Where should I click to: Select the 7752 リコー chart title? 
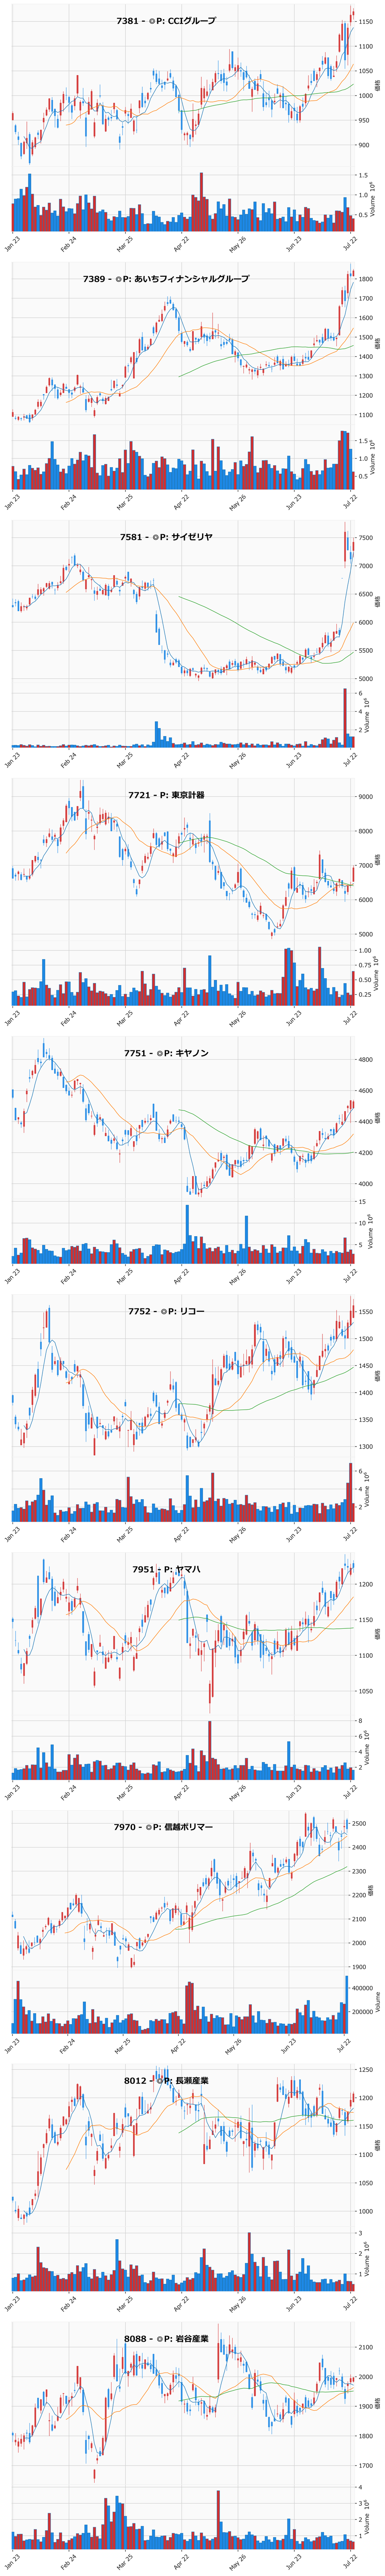click(166, 1311)
